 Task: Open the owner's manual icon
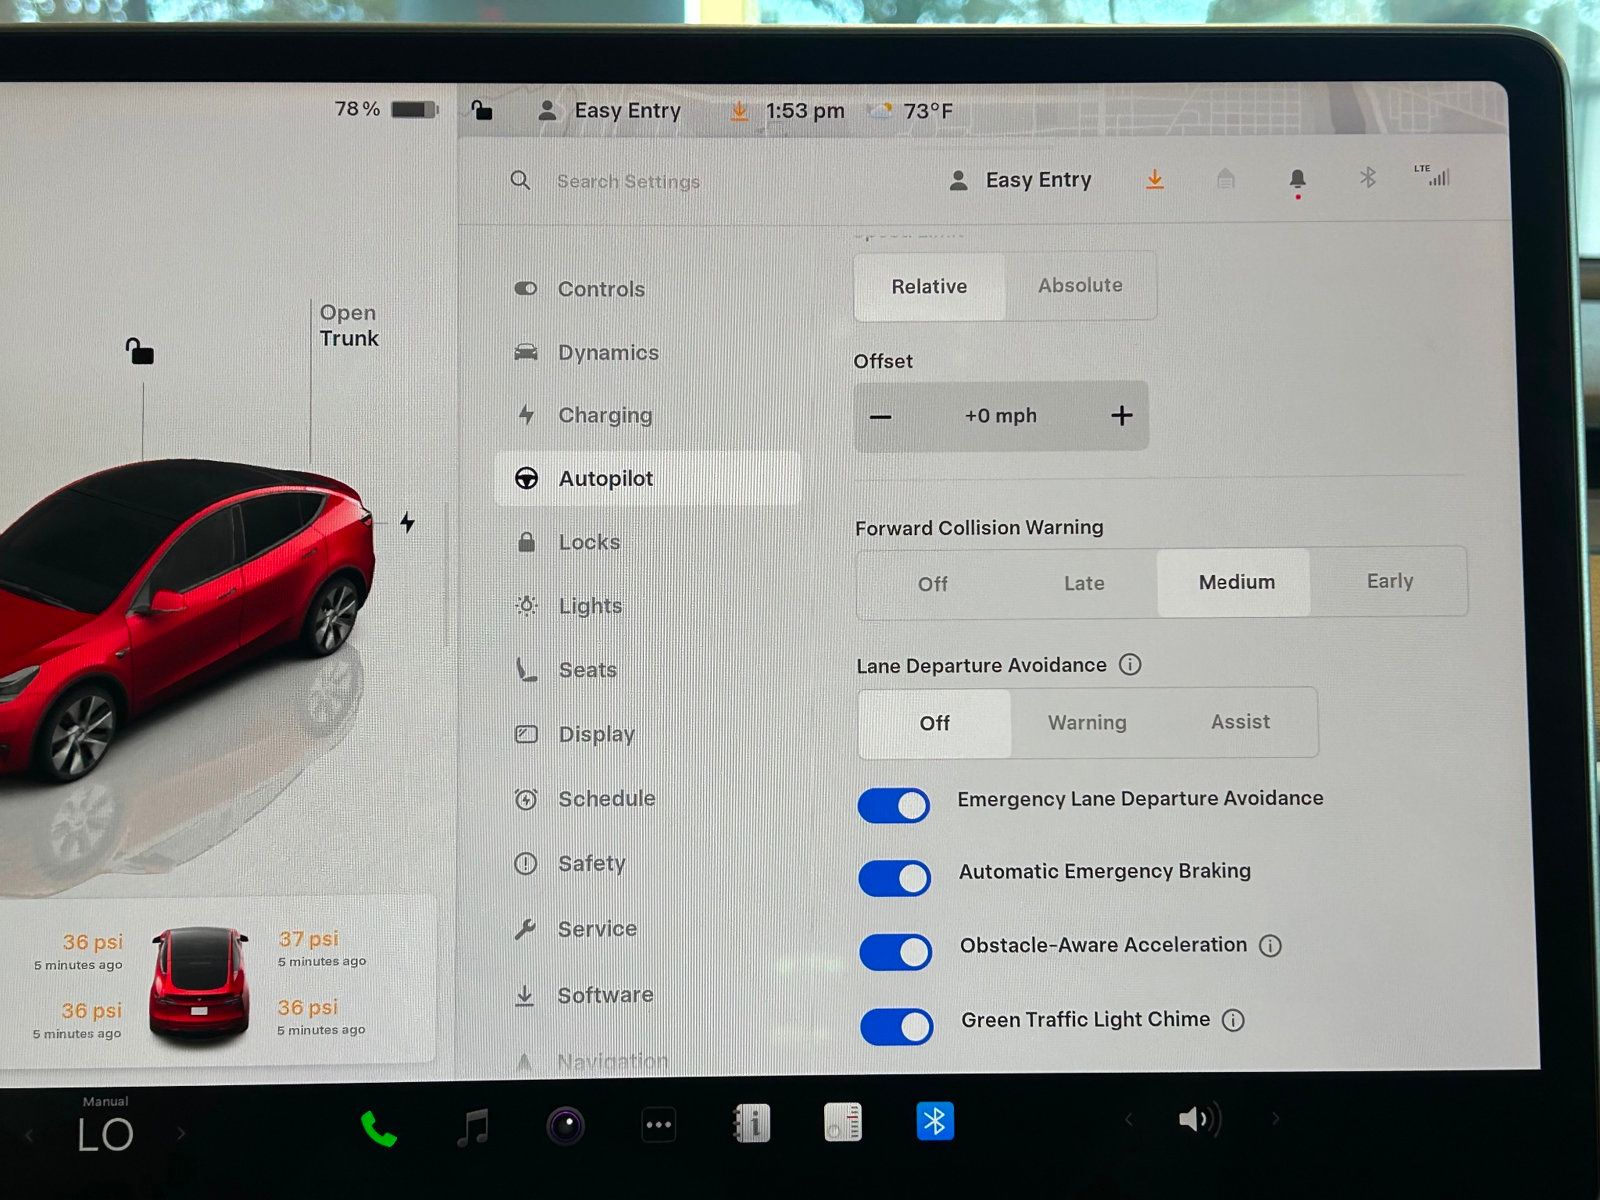[x=751, y=1124]
